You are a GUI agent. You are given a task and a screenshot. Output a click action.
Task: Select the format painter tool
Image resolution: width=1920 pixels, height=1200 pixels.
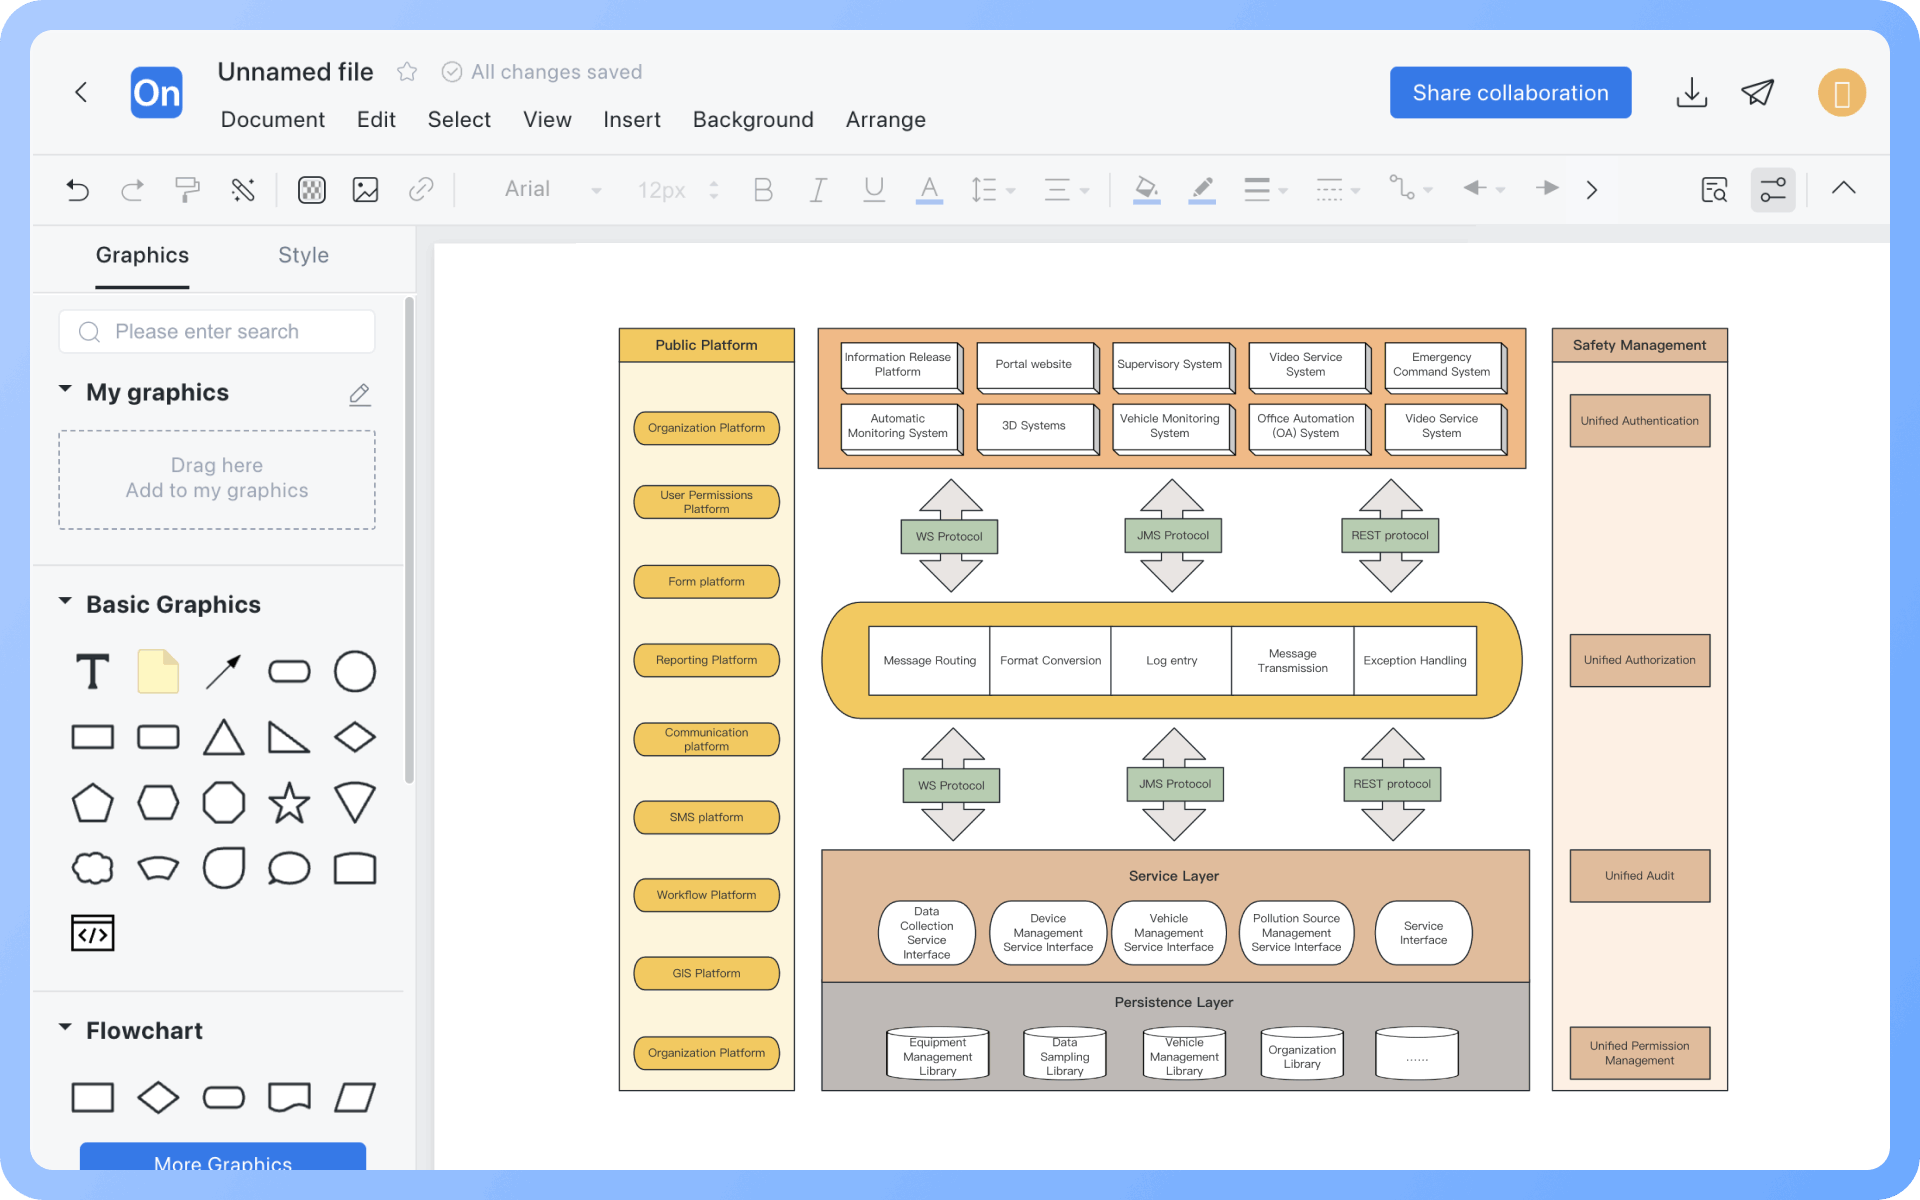click(187, 189)
